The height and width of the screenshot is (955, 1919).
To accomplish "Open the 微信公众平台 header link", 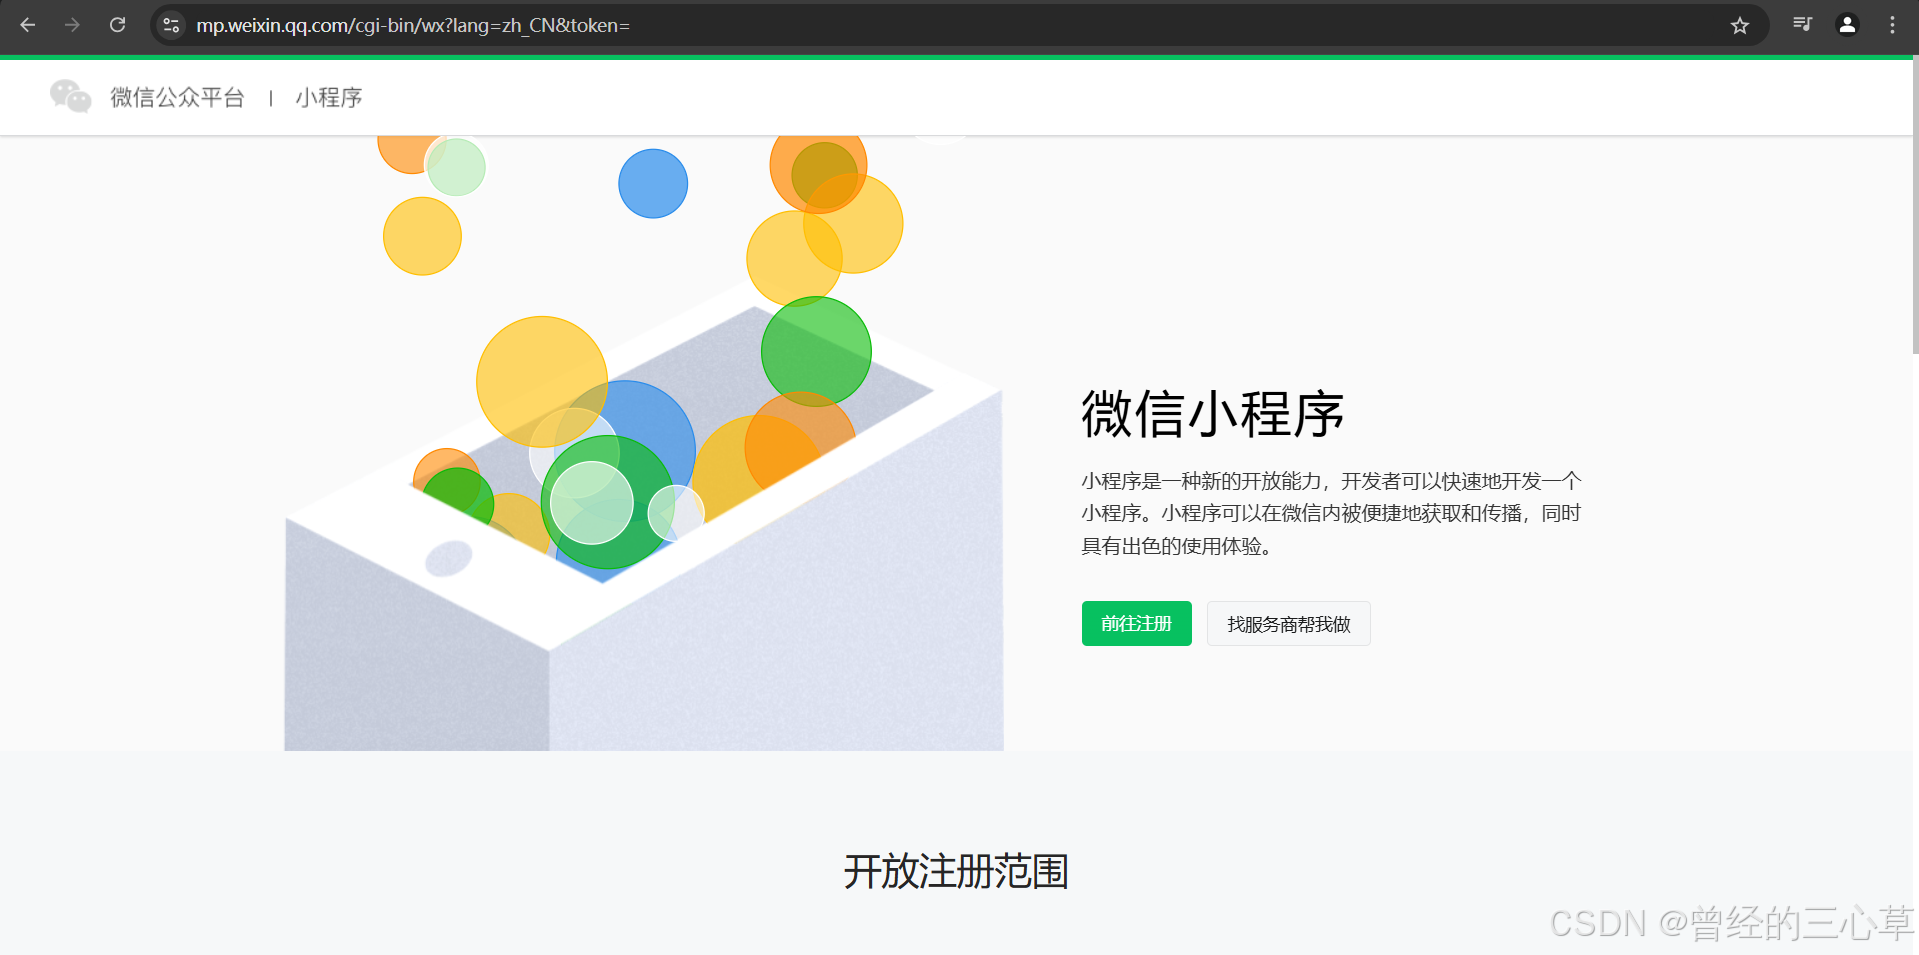I will 177,97.
